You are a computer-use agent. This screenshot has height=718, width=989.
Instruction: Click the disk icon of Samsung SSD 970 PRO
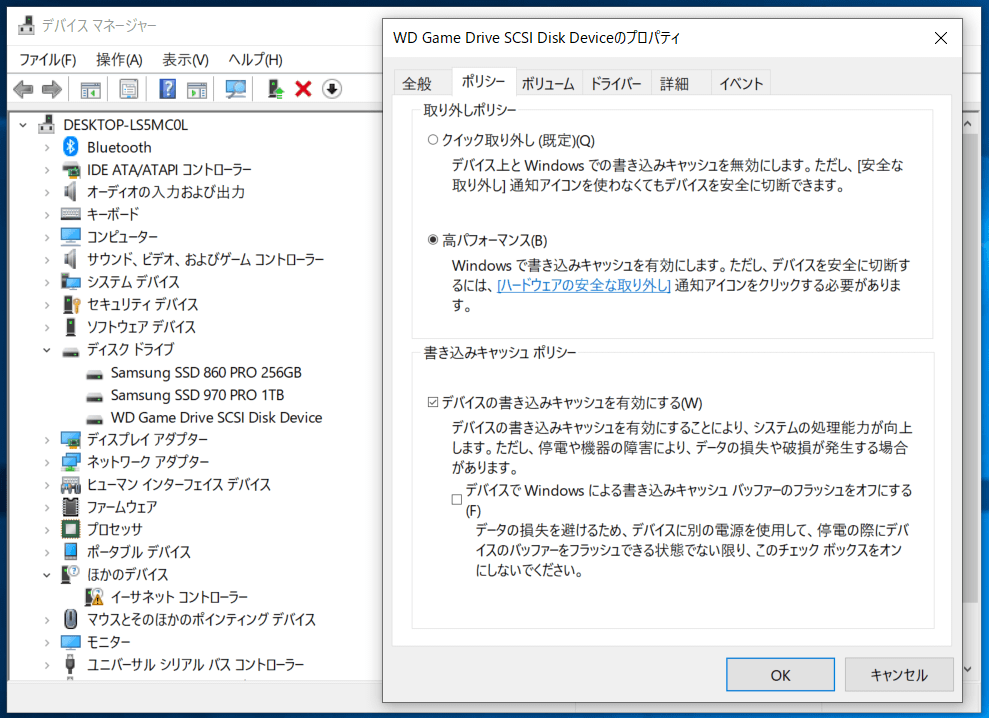coord(95,397)
